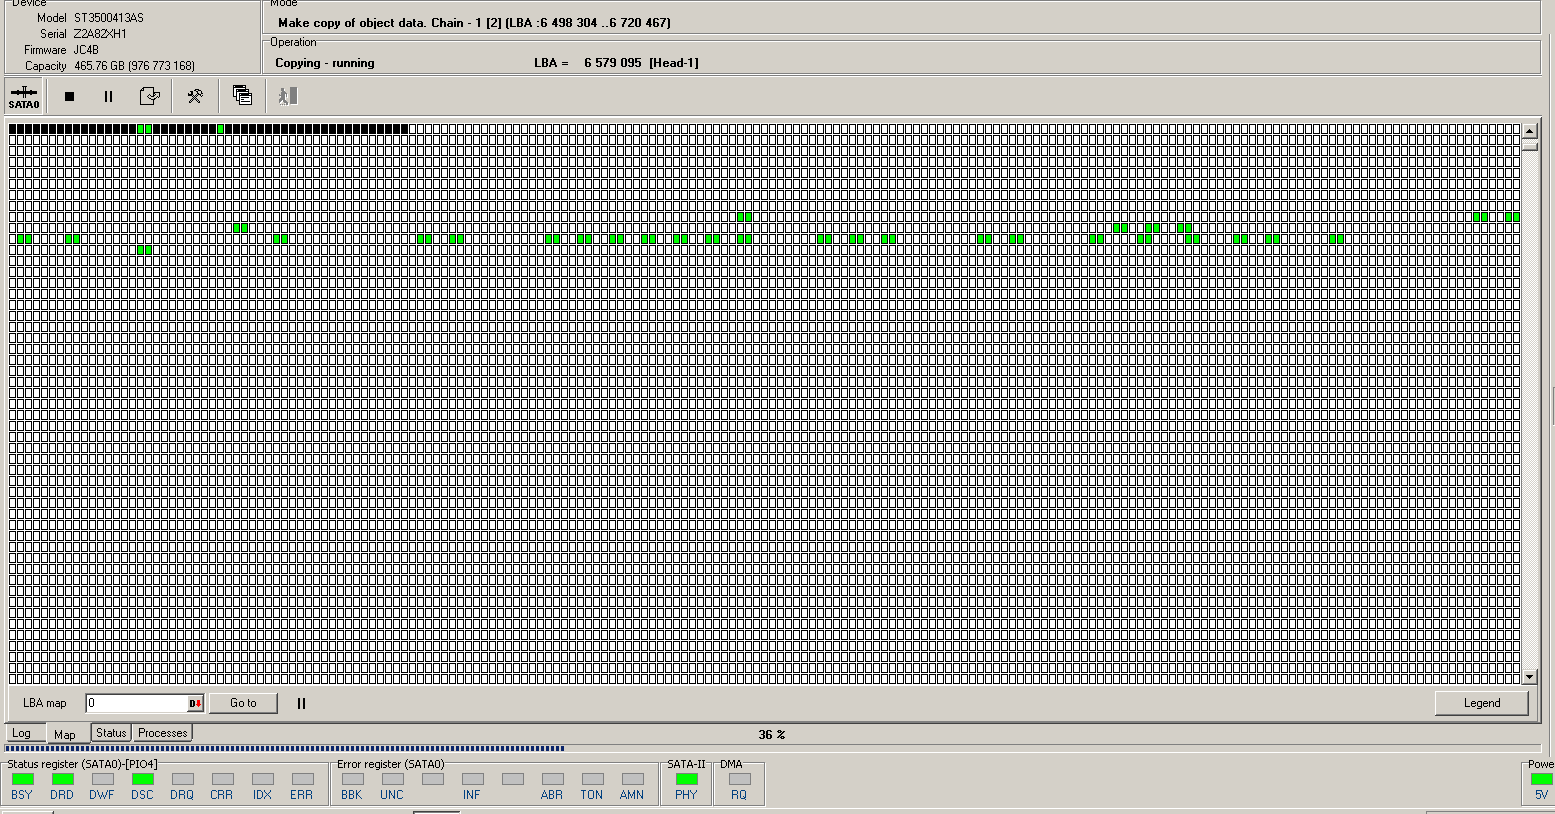Click the ERR status indicator
Viewport: 1555px width, 814px height.
[302, 779]
